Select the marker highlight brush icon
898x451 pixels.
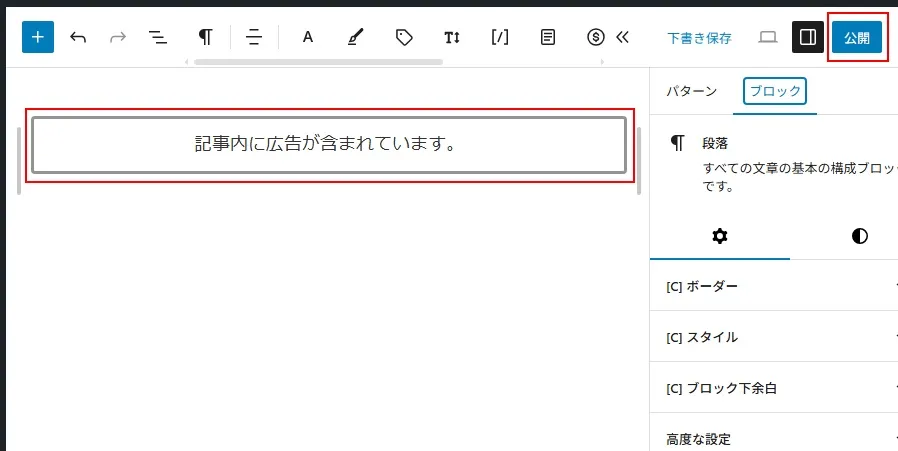coord(356,38)
